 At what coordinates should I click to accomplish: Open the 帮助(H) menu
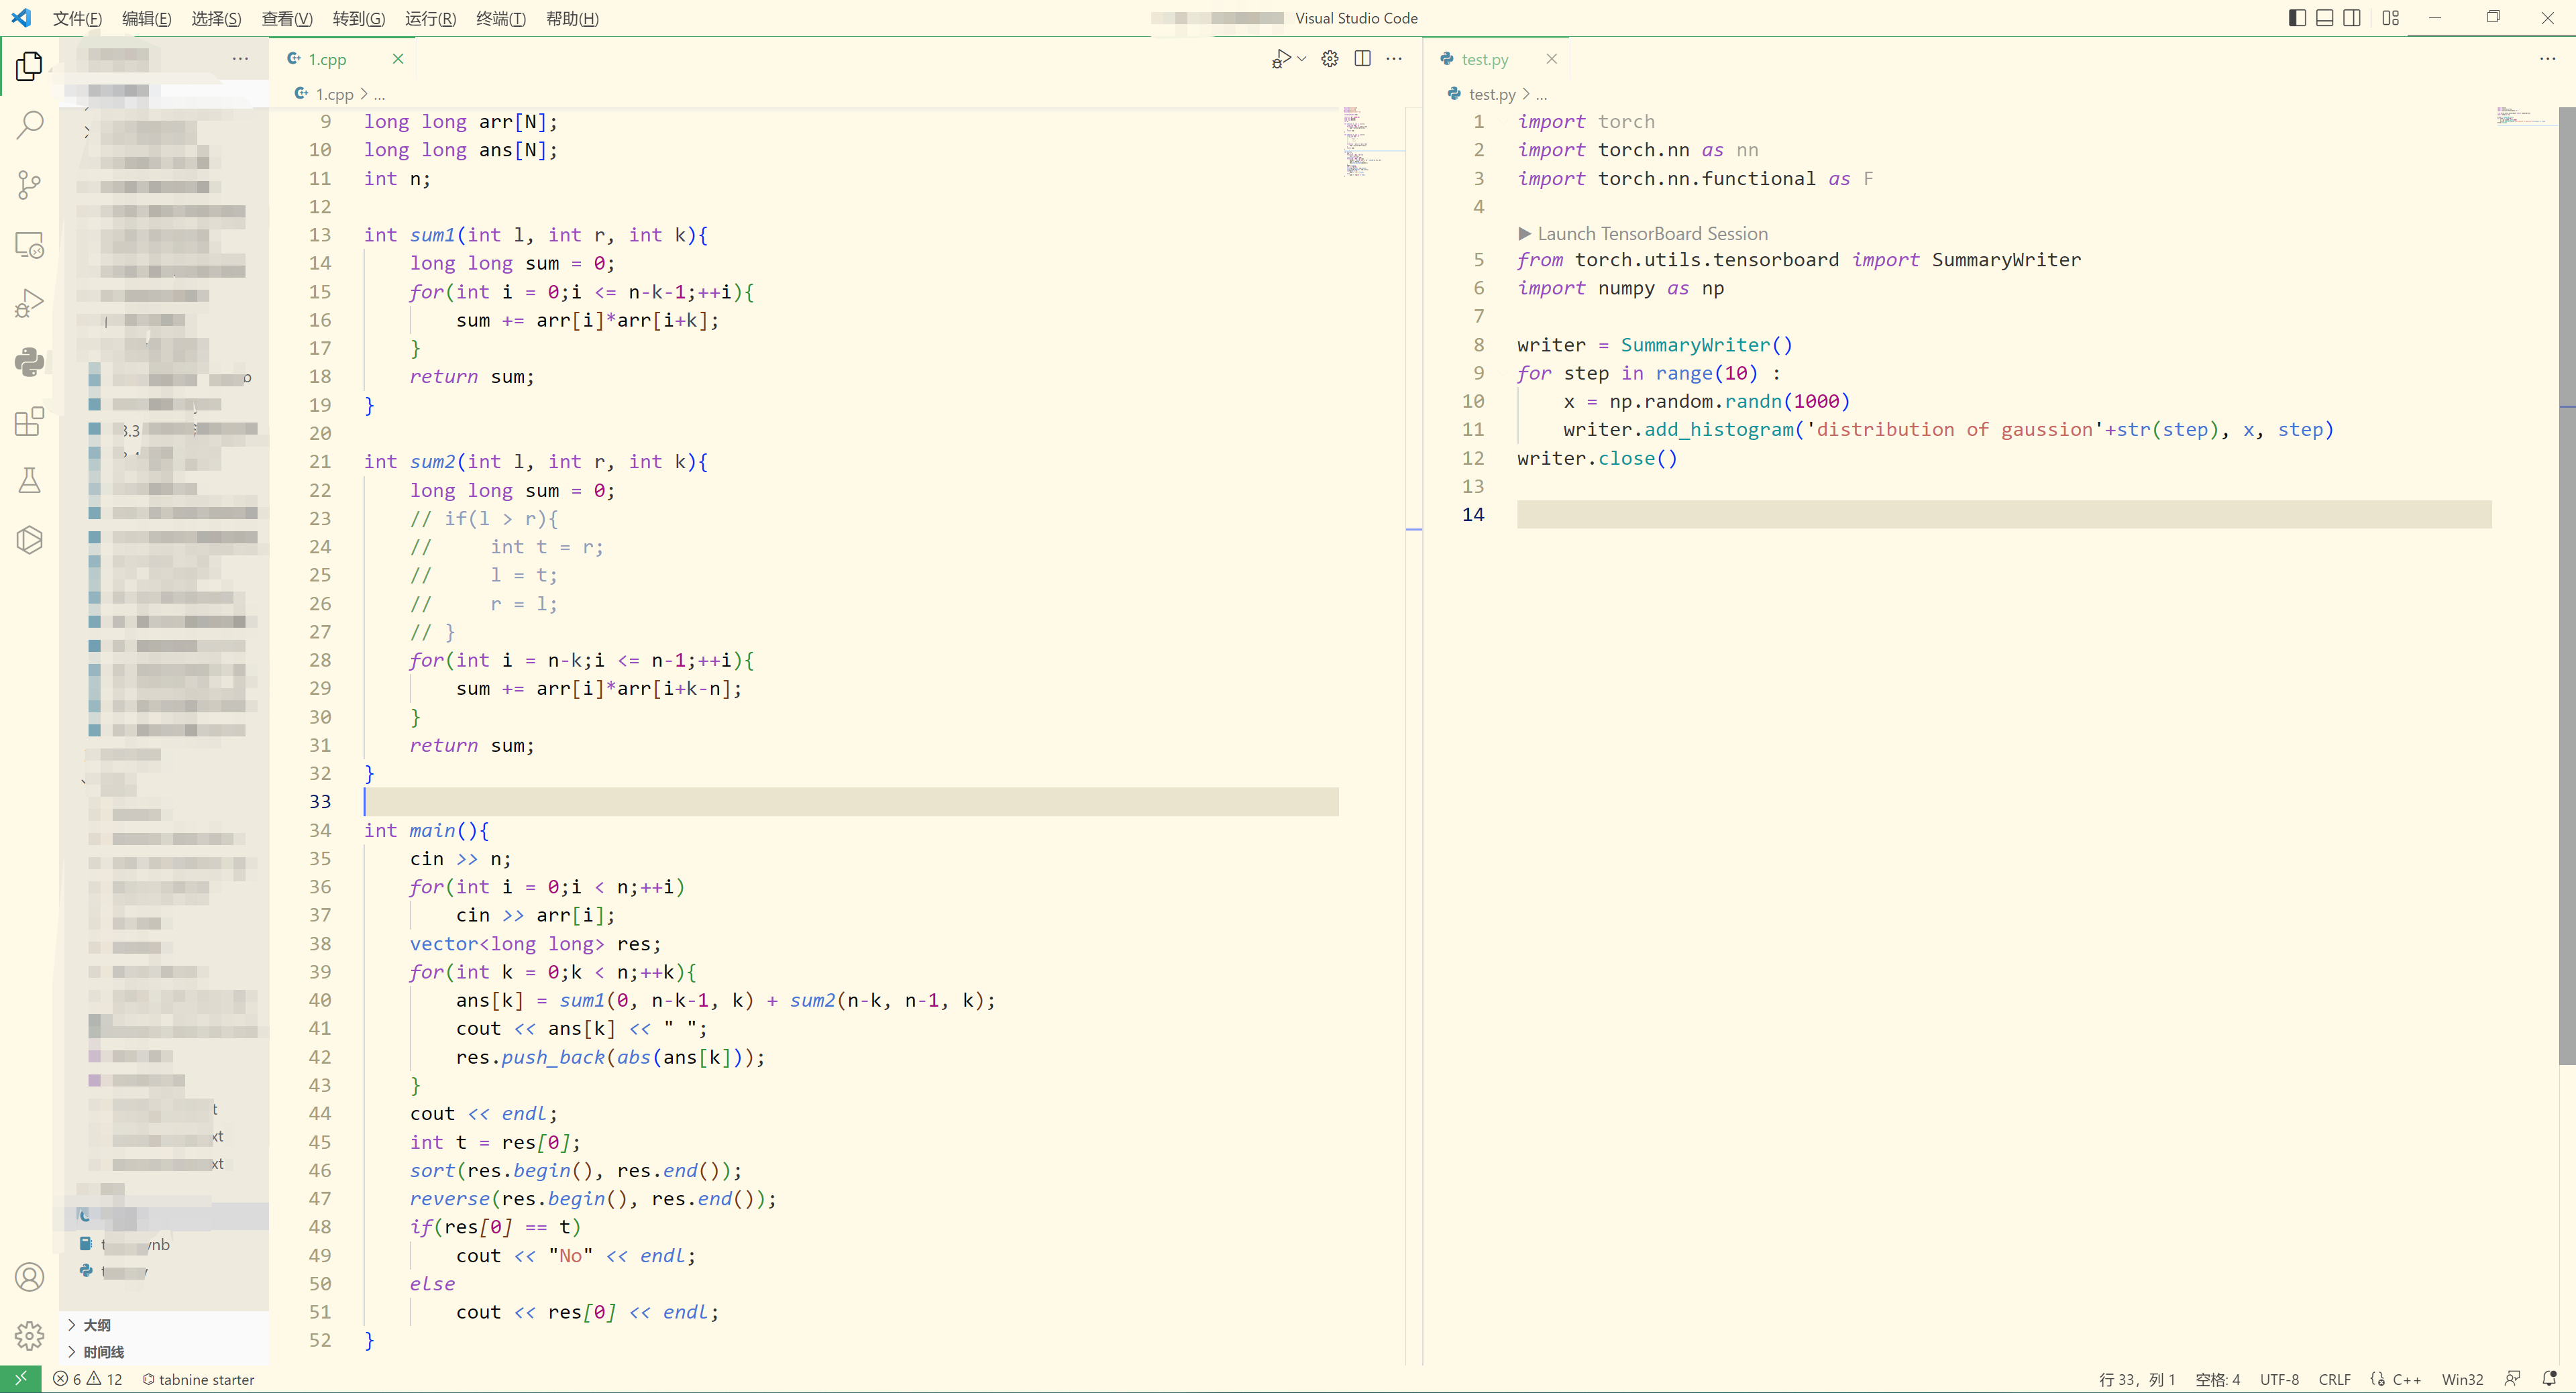tap(572, 19)
